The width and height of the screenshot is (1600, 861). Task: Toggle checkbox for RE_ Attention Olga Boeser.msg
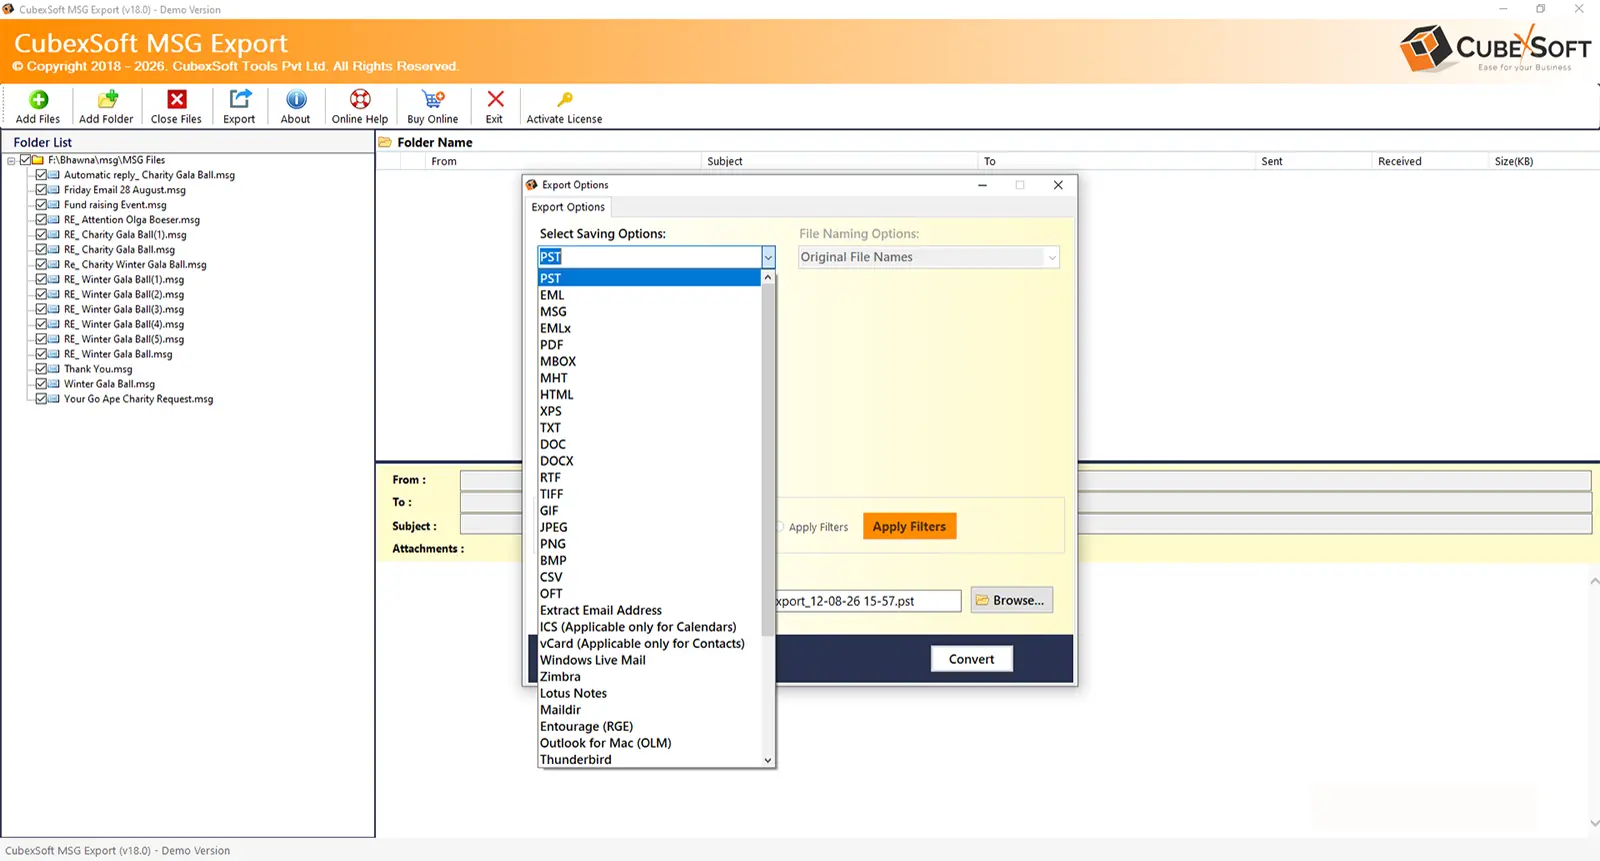pyautogui.click(x=41, y=220)
